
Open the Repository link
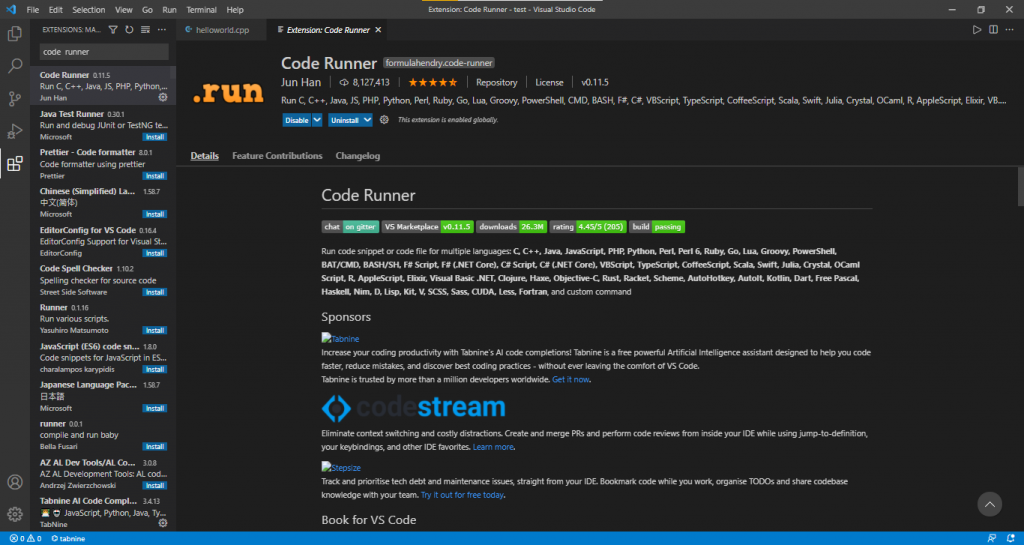coord(496,82)
